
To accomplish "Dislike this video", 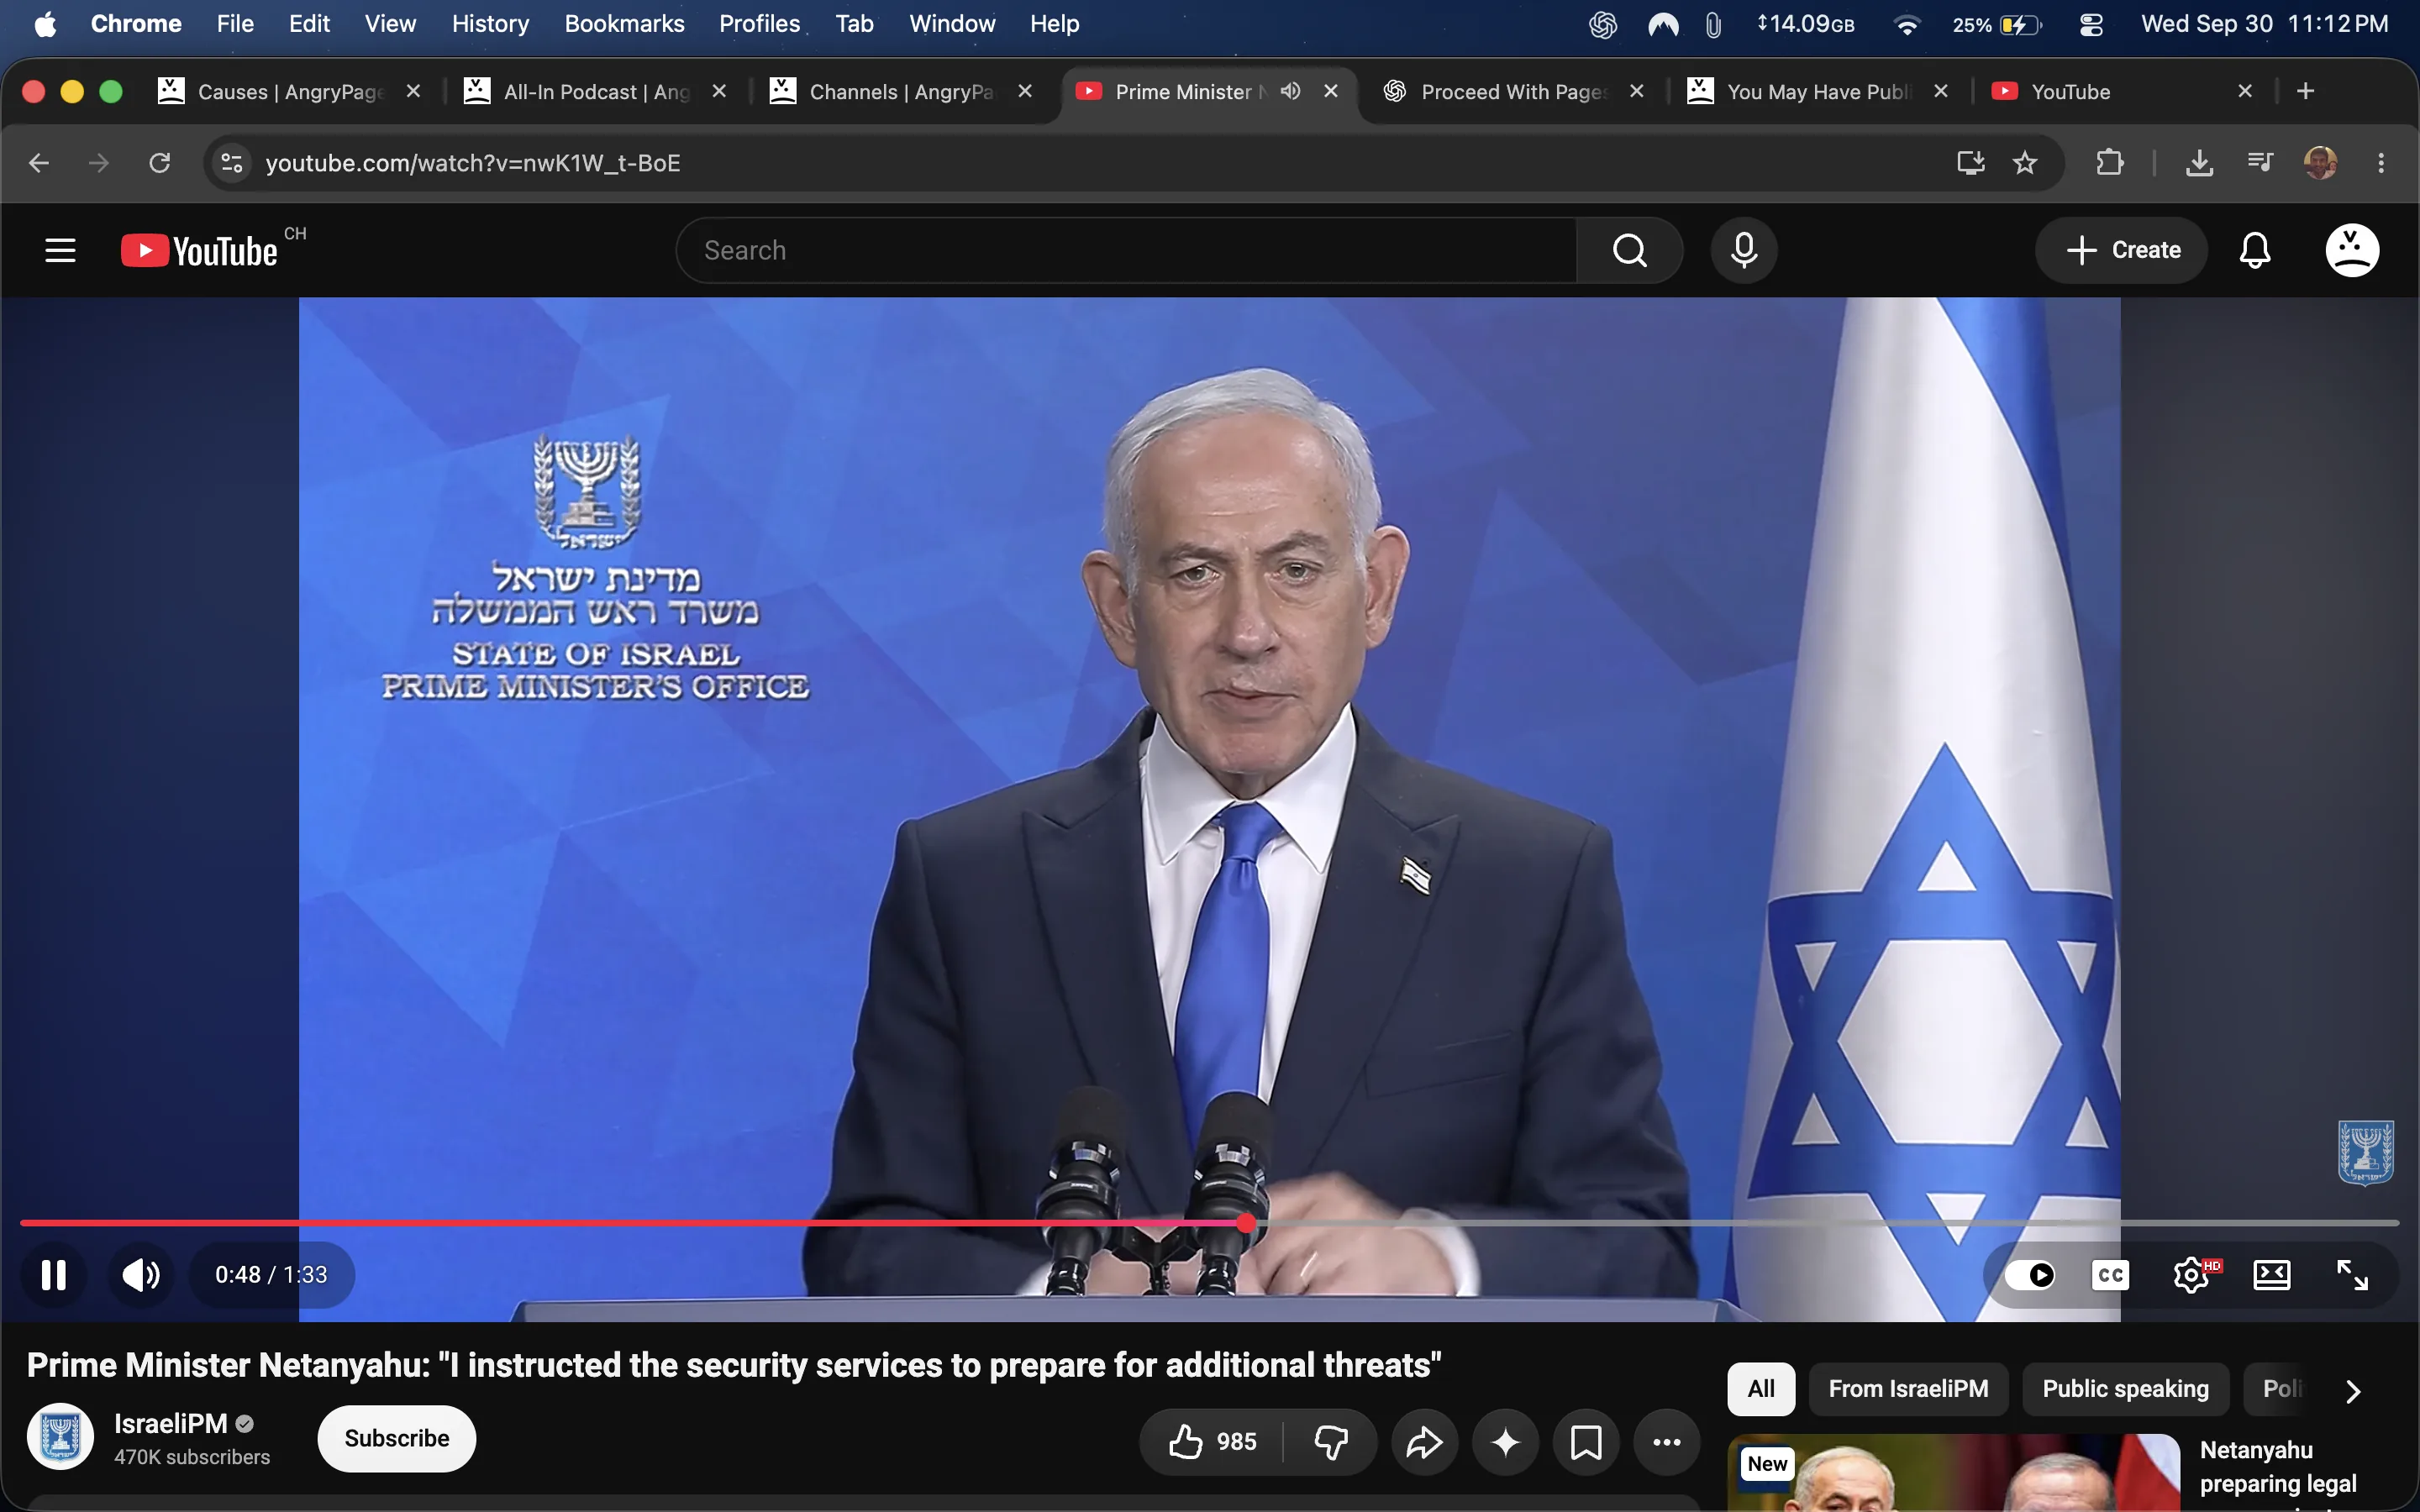I will click(1331, 1441).
